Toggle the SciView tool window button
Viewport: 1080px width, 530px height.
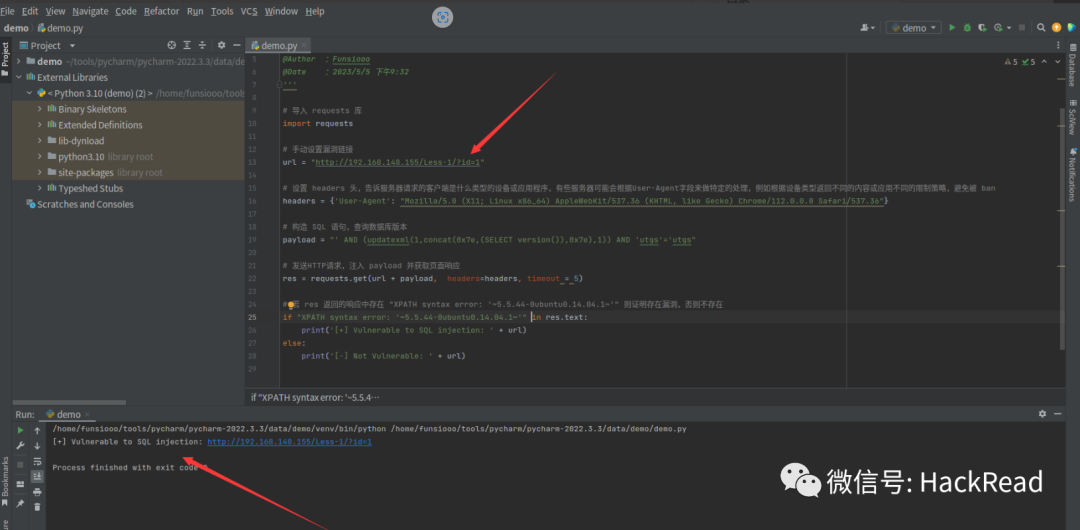point(1072,116)
